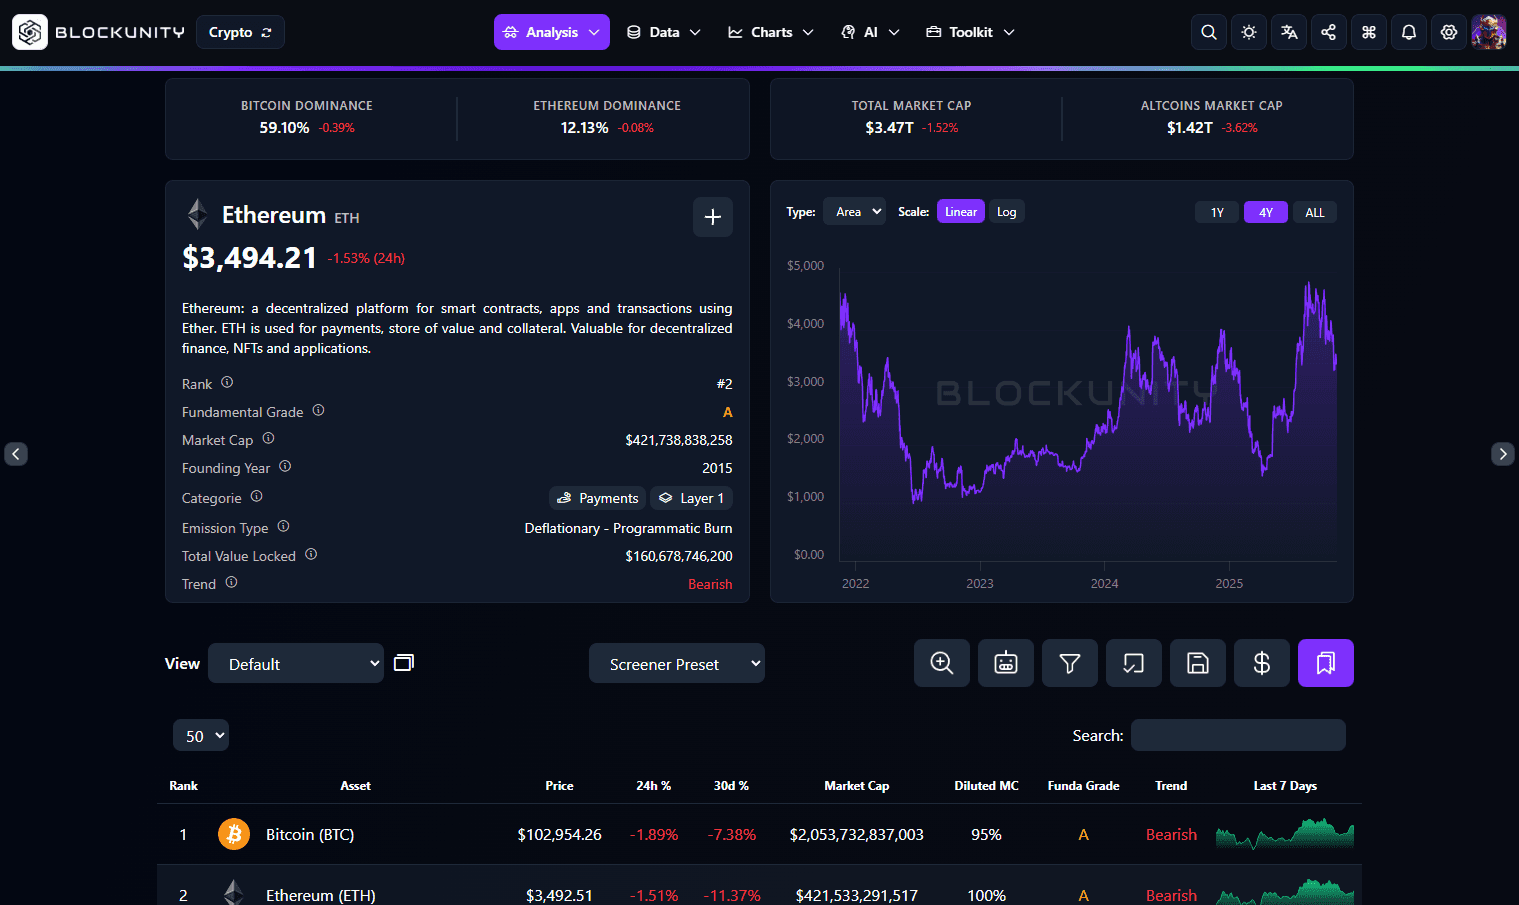
Task: Open the Toolkit menu
Action: coord(970,32)
